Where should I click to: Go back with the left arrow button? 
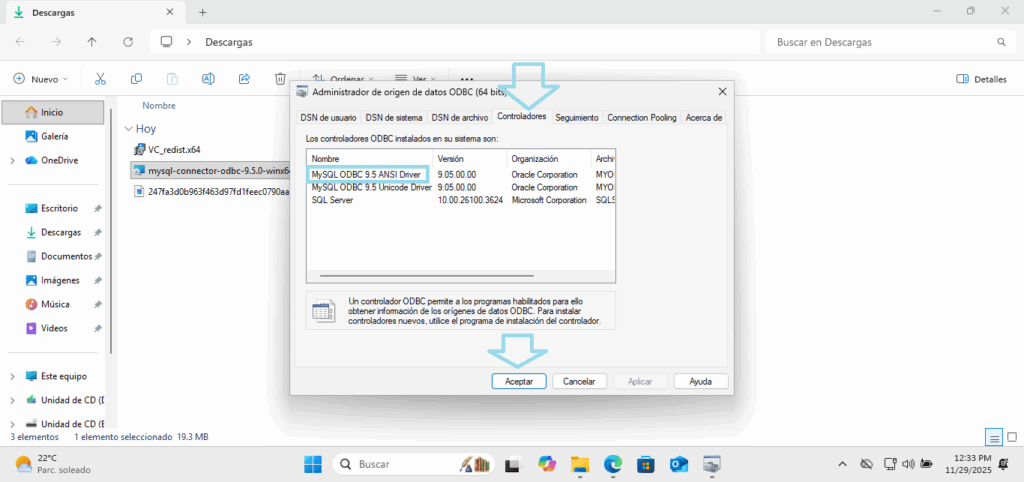point(20,42)
